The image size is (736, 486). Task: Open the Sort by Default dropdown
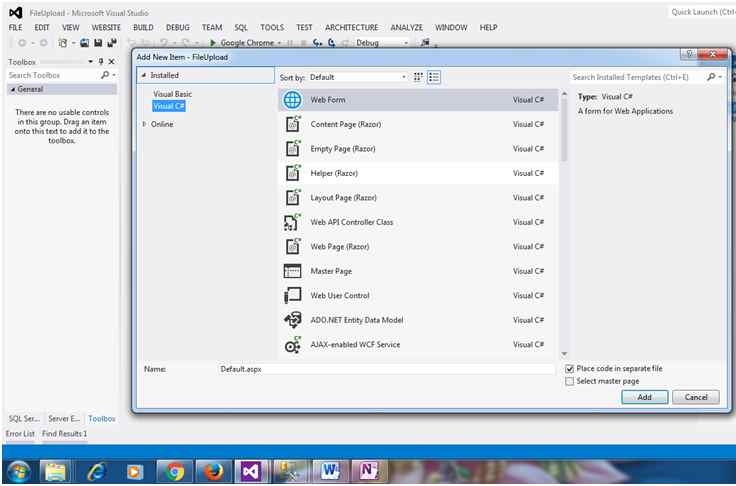(x=358, y=77)
